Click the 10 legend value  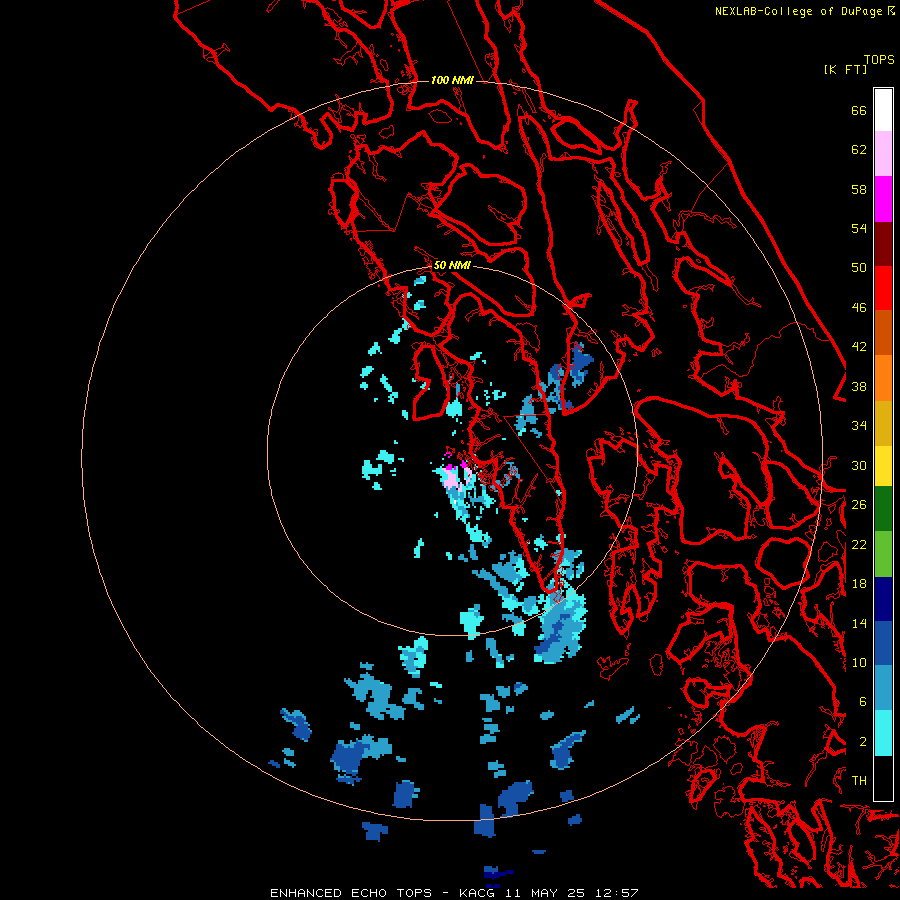point(859,662)
